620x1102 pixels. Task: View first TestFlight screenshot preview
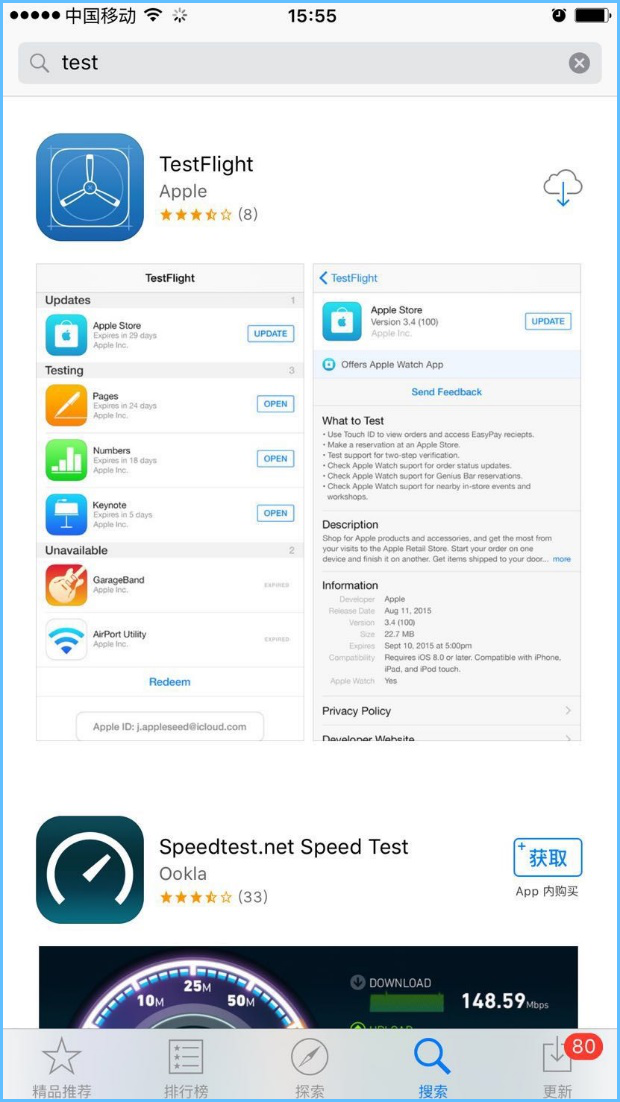coord(170,502)
